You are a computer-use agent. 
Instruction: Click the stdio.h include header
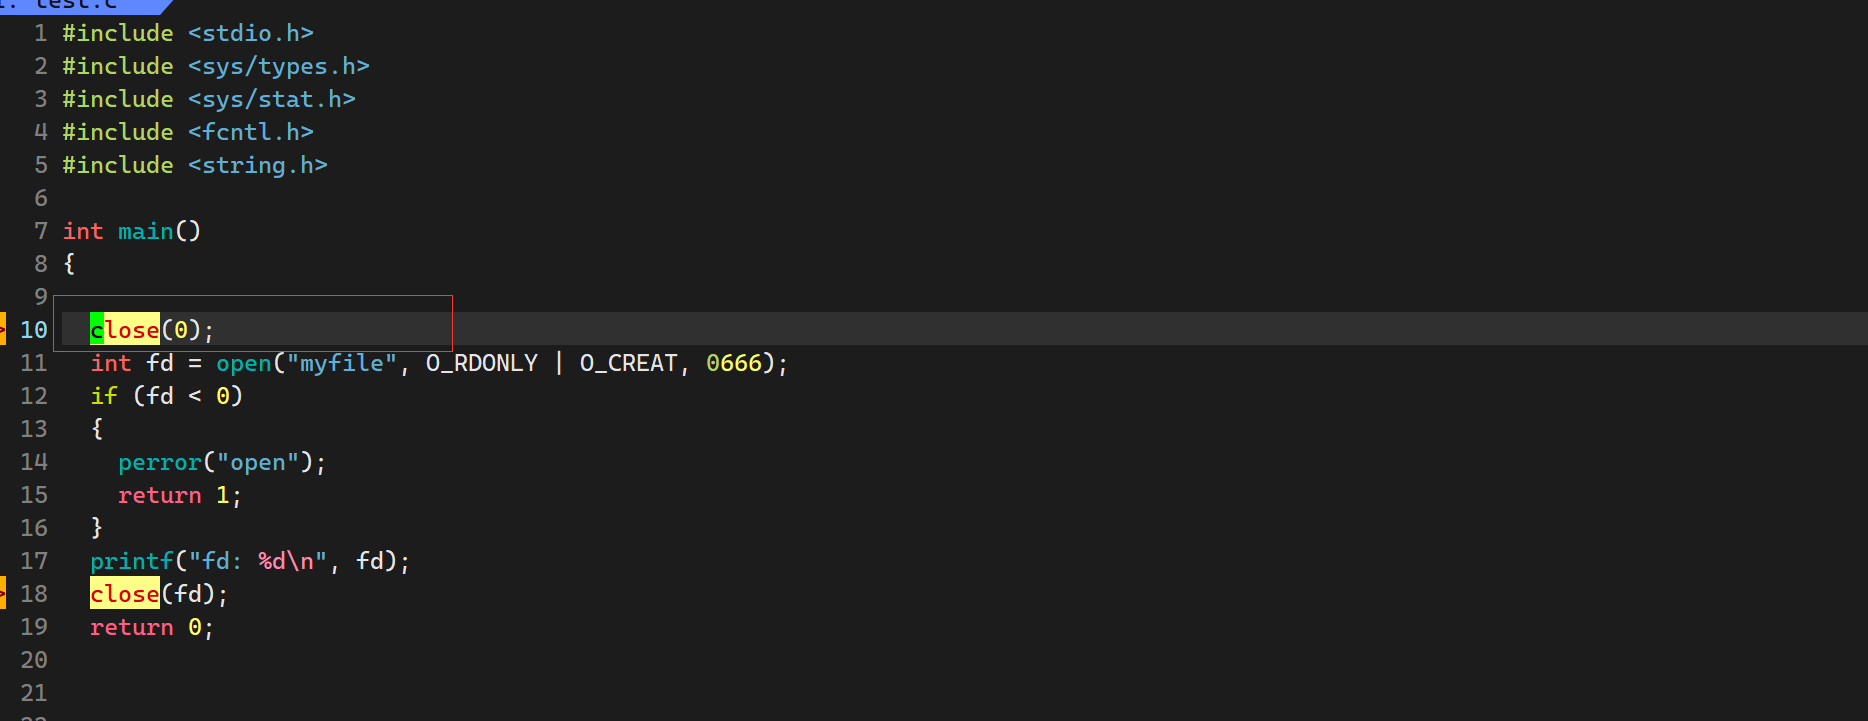[251, 33]
